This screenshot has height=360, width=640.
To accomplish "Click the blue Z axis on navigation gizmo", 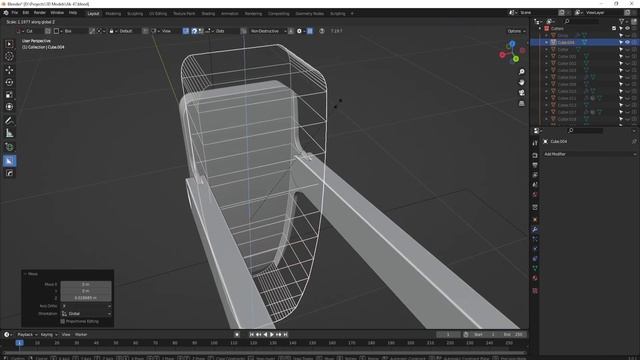I will tap(512, 43).
